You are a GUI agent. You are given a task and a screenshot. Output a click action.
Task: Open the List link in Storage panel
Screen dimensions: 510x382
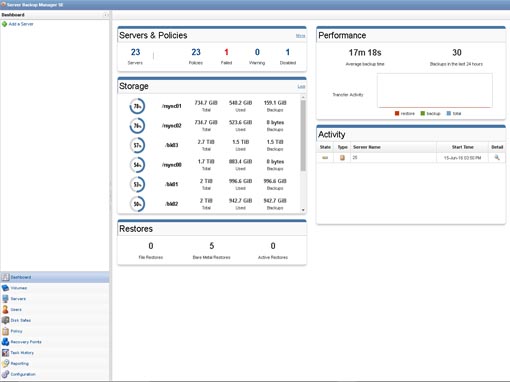[301, 86]
